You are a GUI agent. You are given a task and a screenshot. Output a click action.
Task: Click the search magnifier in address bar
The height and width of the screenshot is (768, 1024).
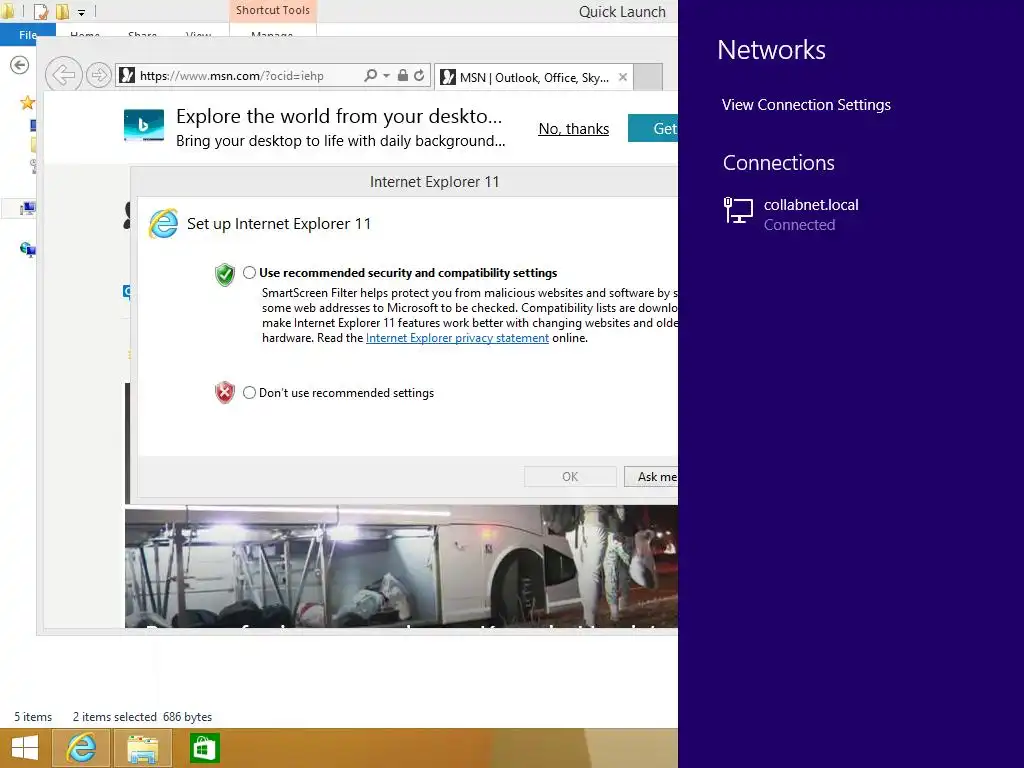pos(370,76)
